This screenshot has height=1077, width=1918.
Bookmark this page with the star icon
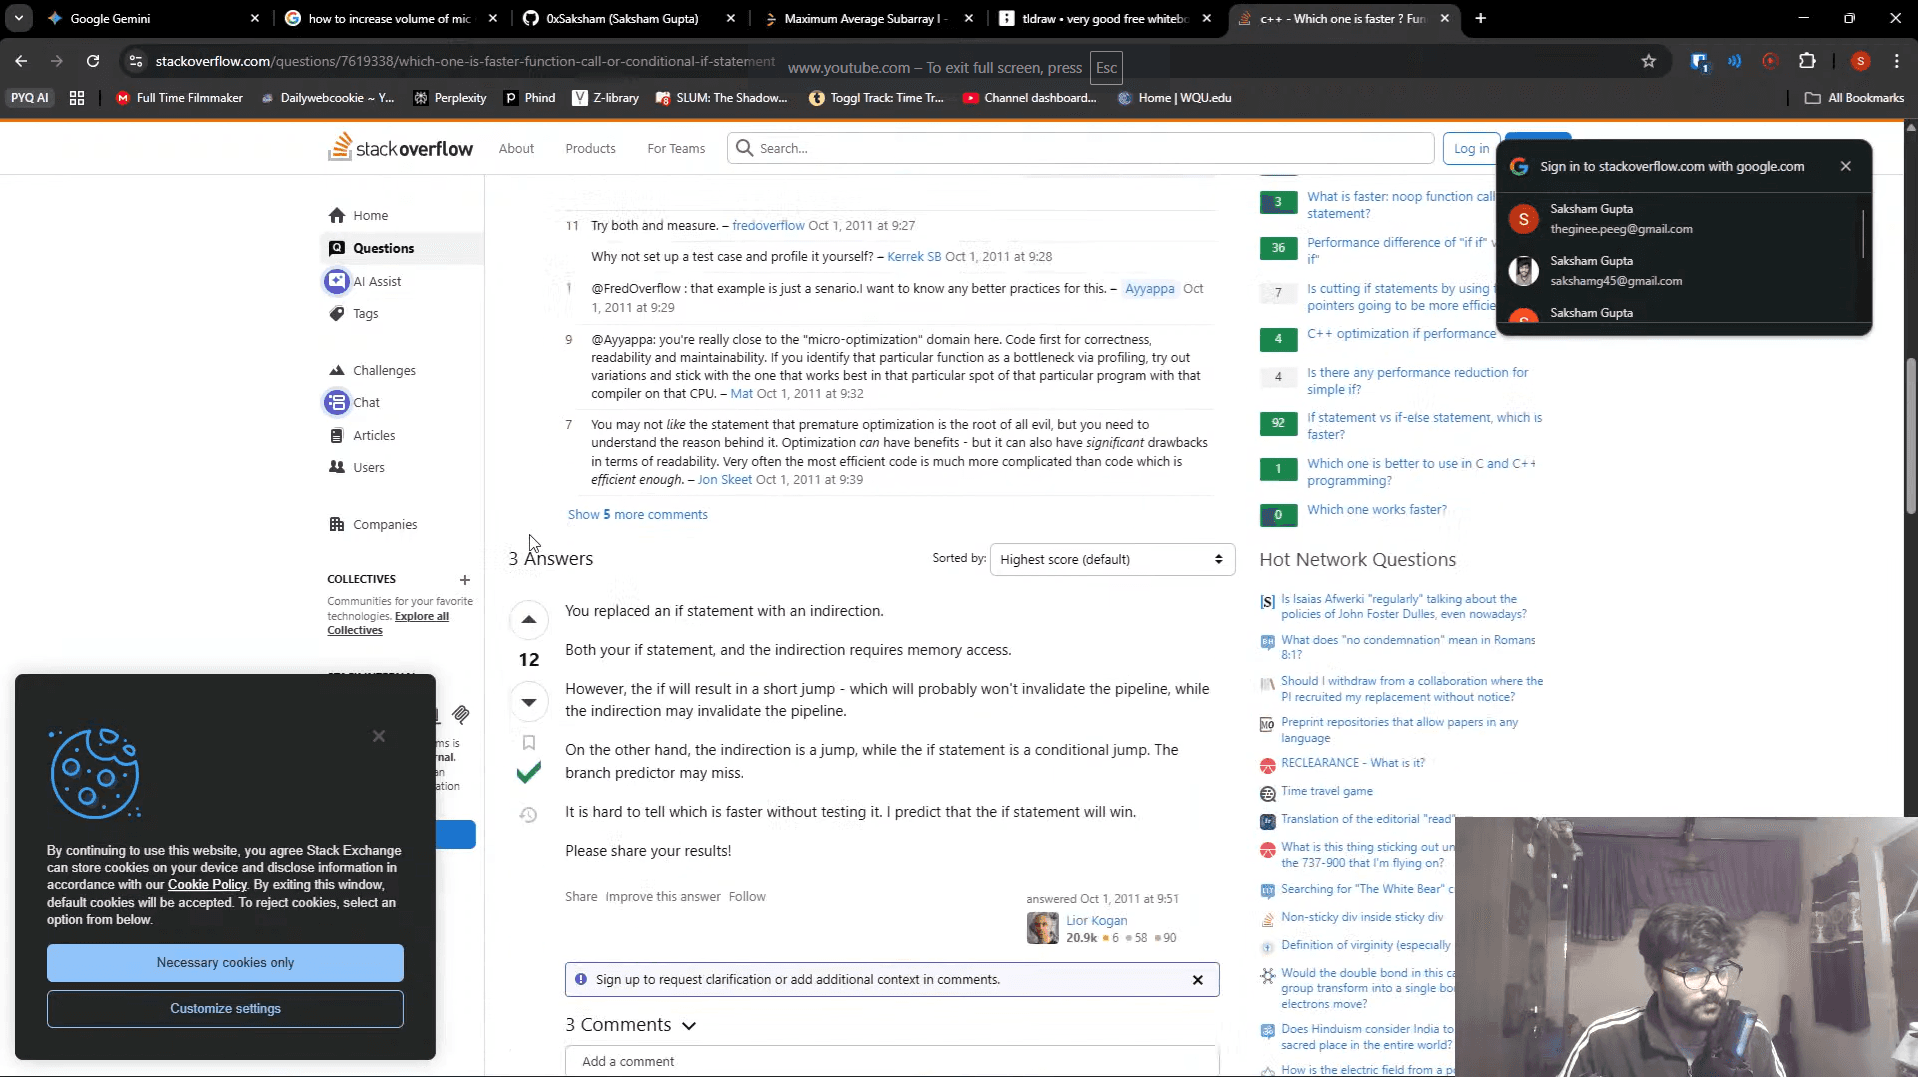click(x=1648, y=61)
